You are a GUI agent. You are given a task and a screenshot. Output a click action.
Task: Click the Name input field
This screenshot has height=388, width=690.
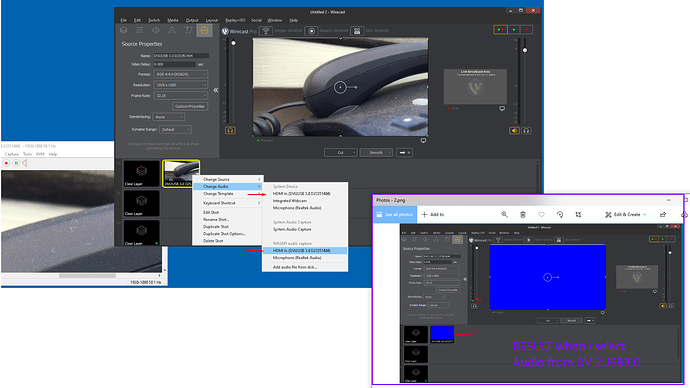[180, 56]
